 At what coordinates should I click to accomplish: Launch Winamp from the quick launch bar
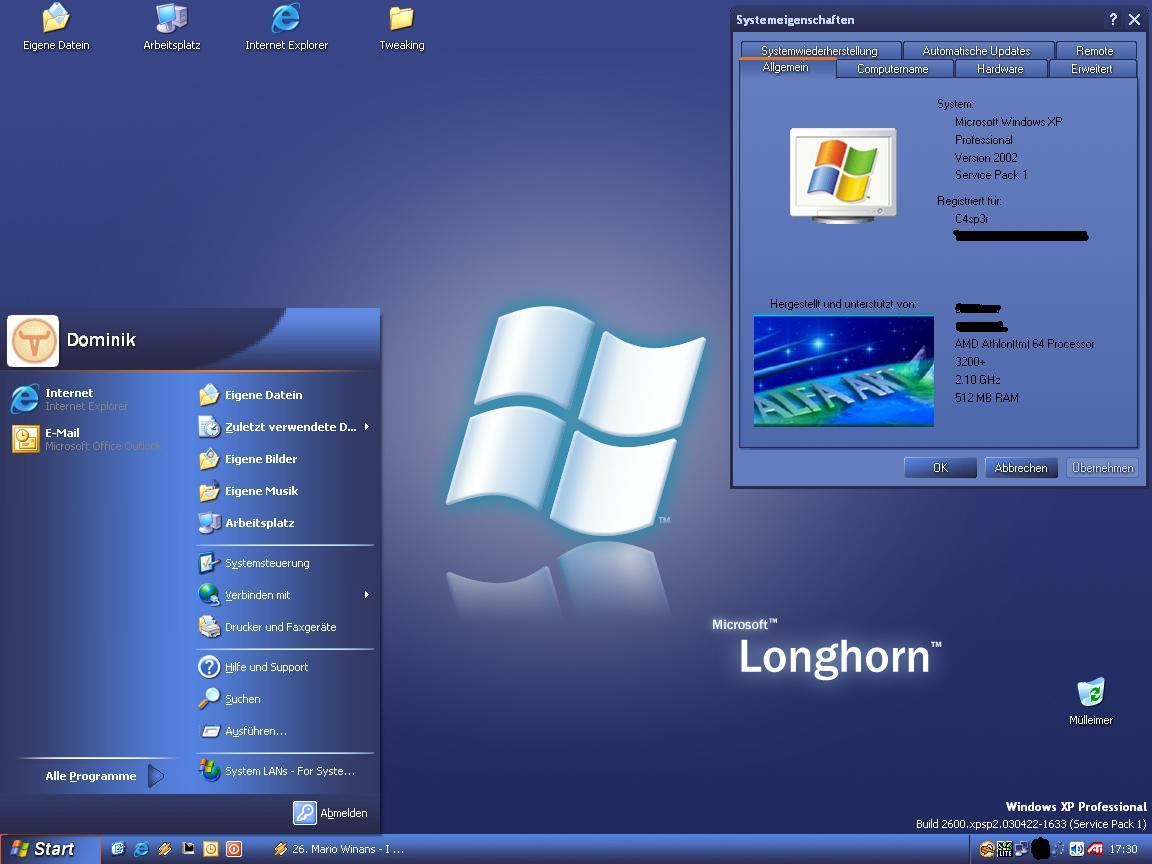165,849
